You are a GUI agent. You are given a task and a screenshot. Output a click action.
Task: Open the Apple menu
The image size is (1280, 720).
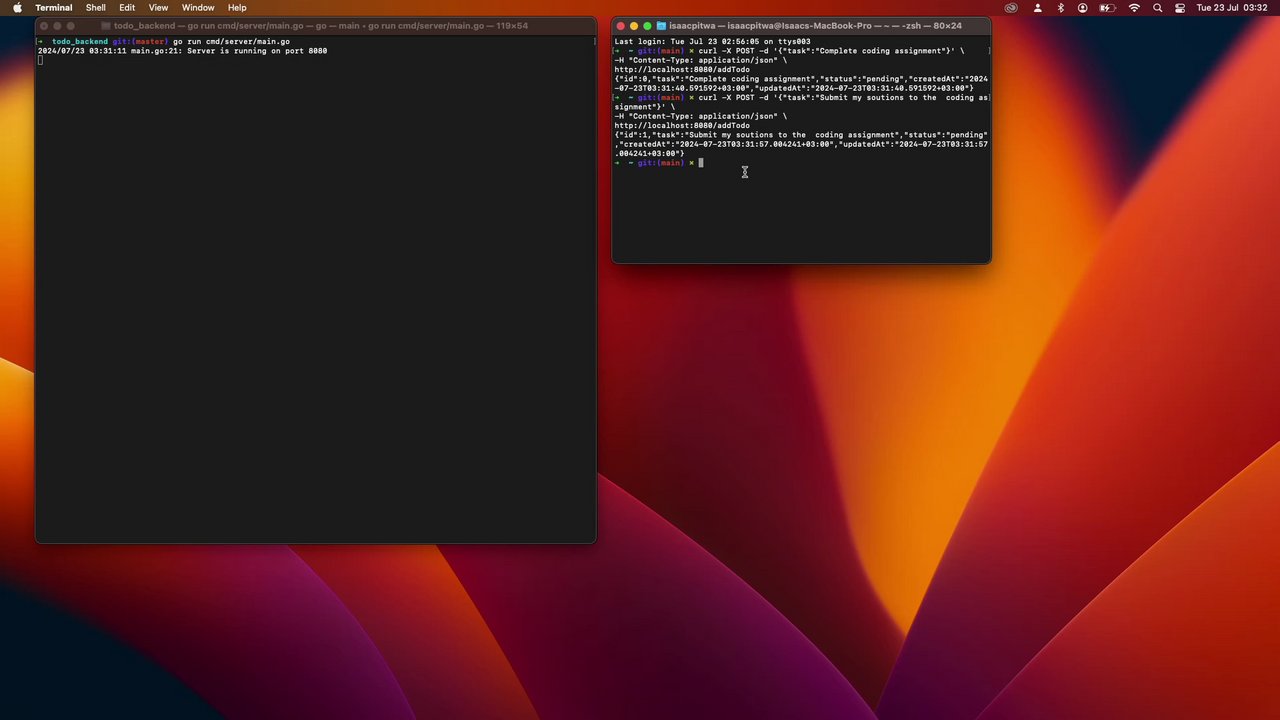pyautogui.click(x=17, y=8)
